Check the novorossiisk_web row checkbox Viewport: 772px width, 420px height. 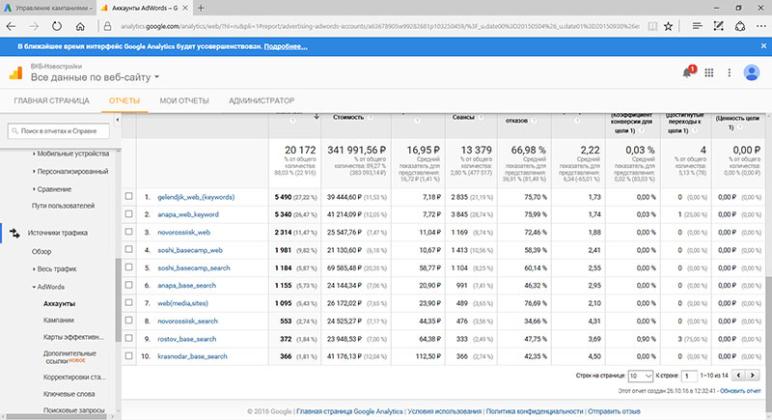tap(129, 232)
